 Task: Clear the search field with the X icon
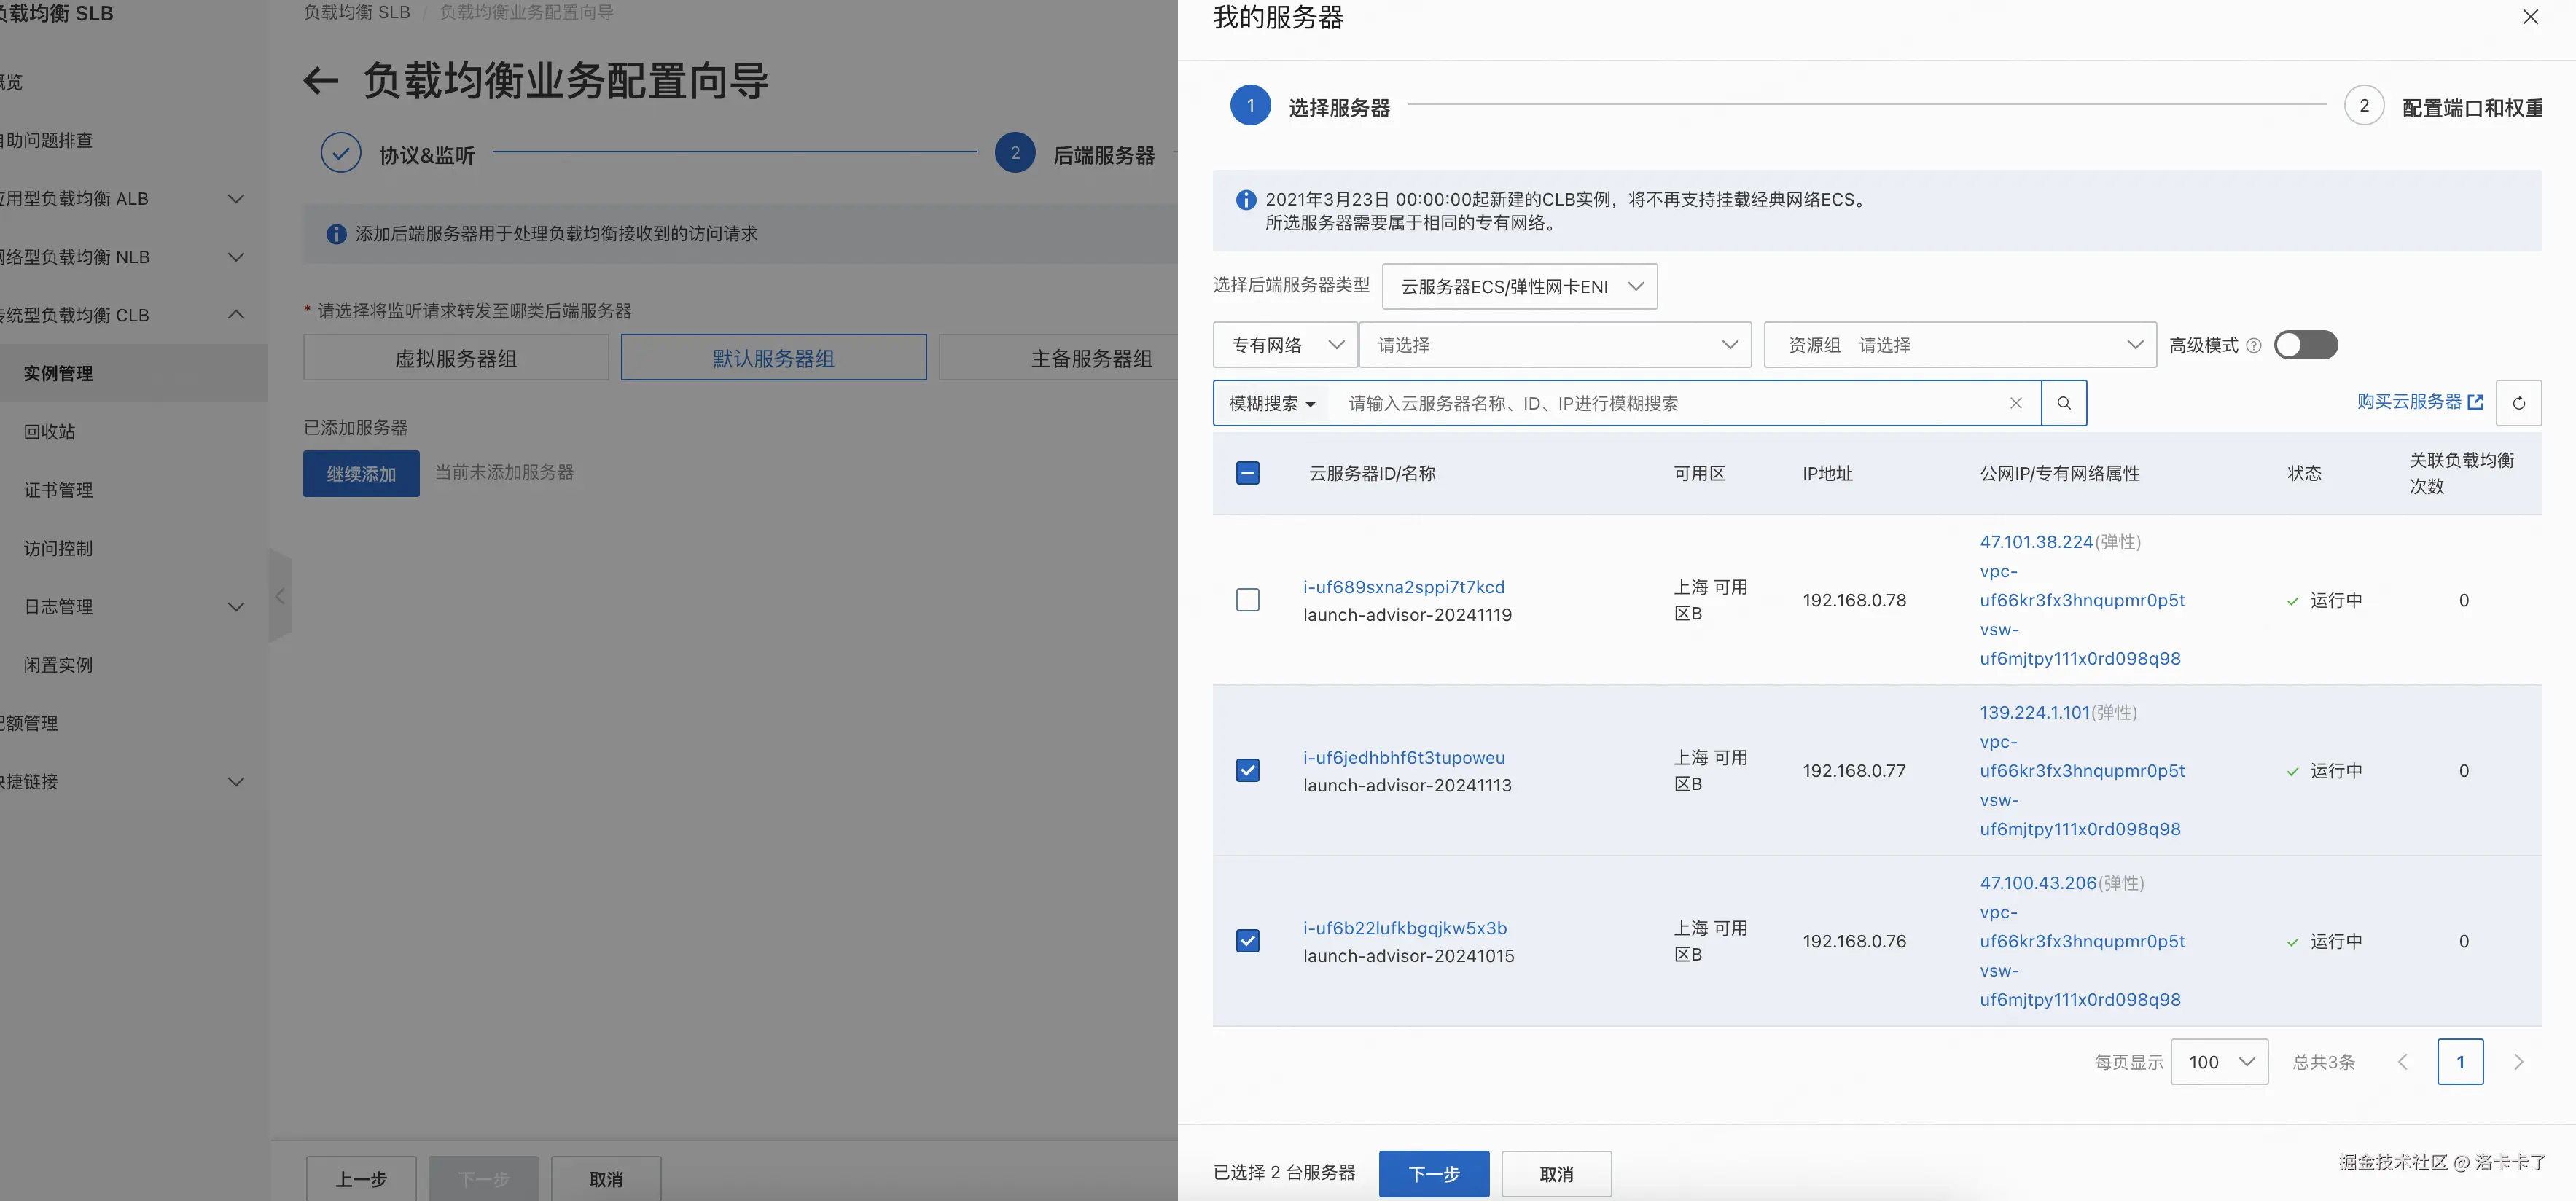tap(2015, 403)
